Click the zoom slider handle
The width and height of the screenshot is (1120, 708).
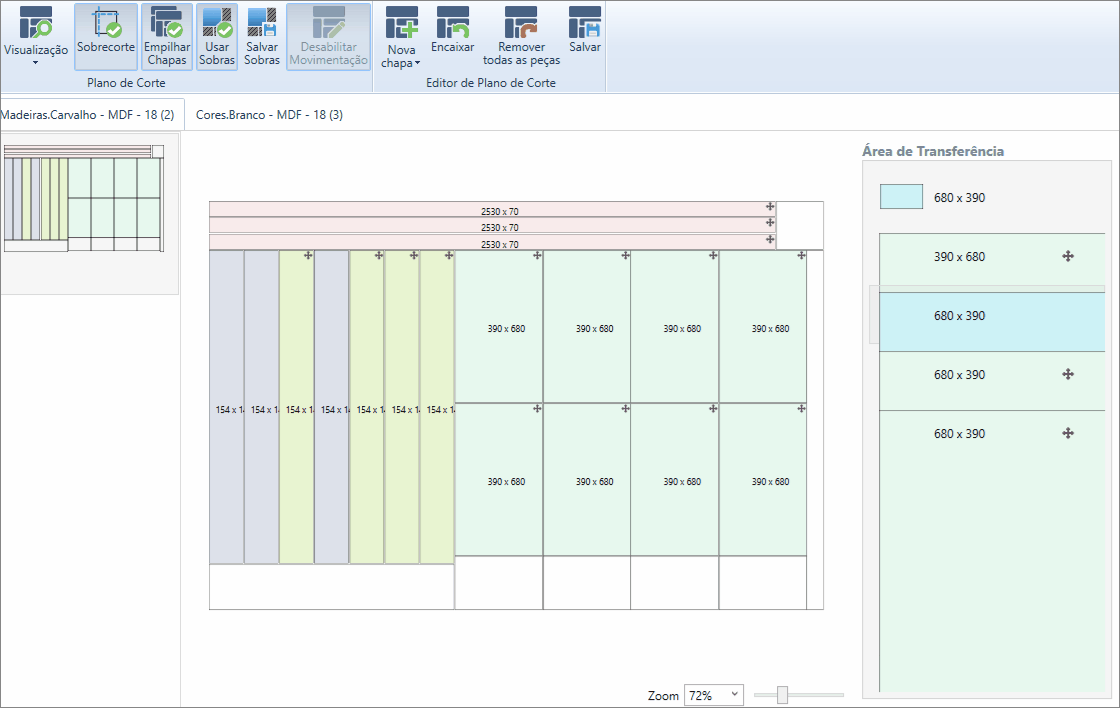782,694
